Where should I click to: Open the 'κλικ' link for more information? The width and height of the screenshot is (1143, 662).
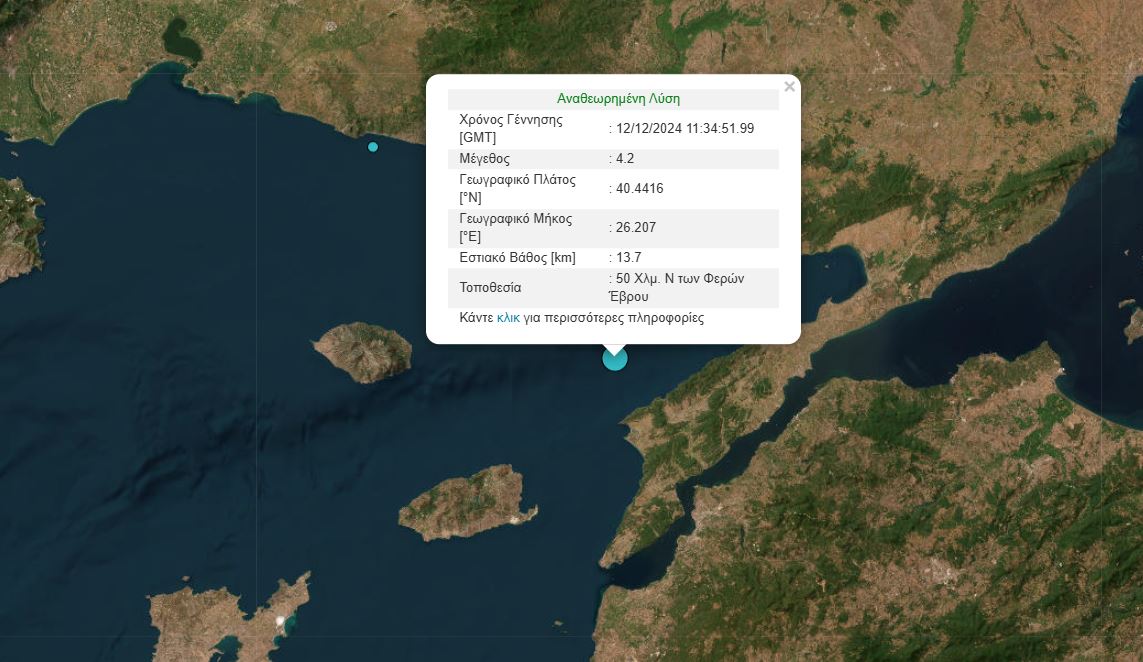(508, 318)
